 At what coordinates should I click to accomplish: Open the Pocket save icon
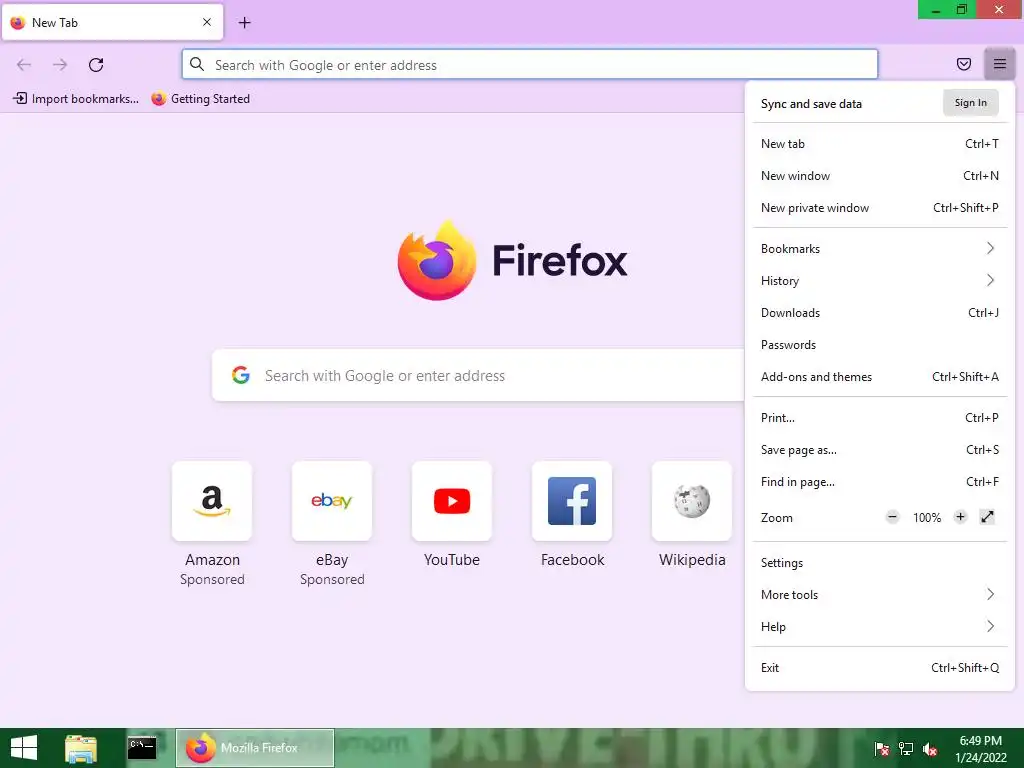tap(963, 64)
